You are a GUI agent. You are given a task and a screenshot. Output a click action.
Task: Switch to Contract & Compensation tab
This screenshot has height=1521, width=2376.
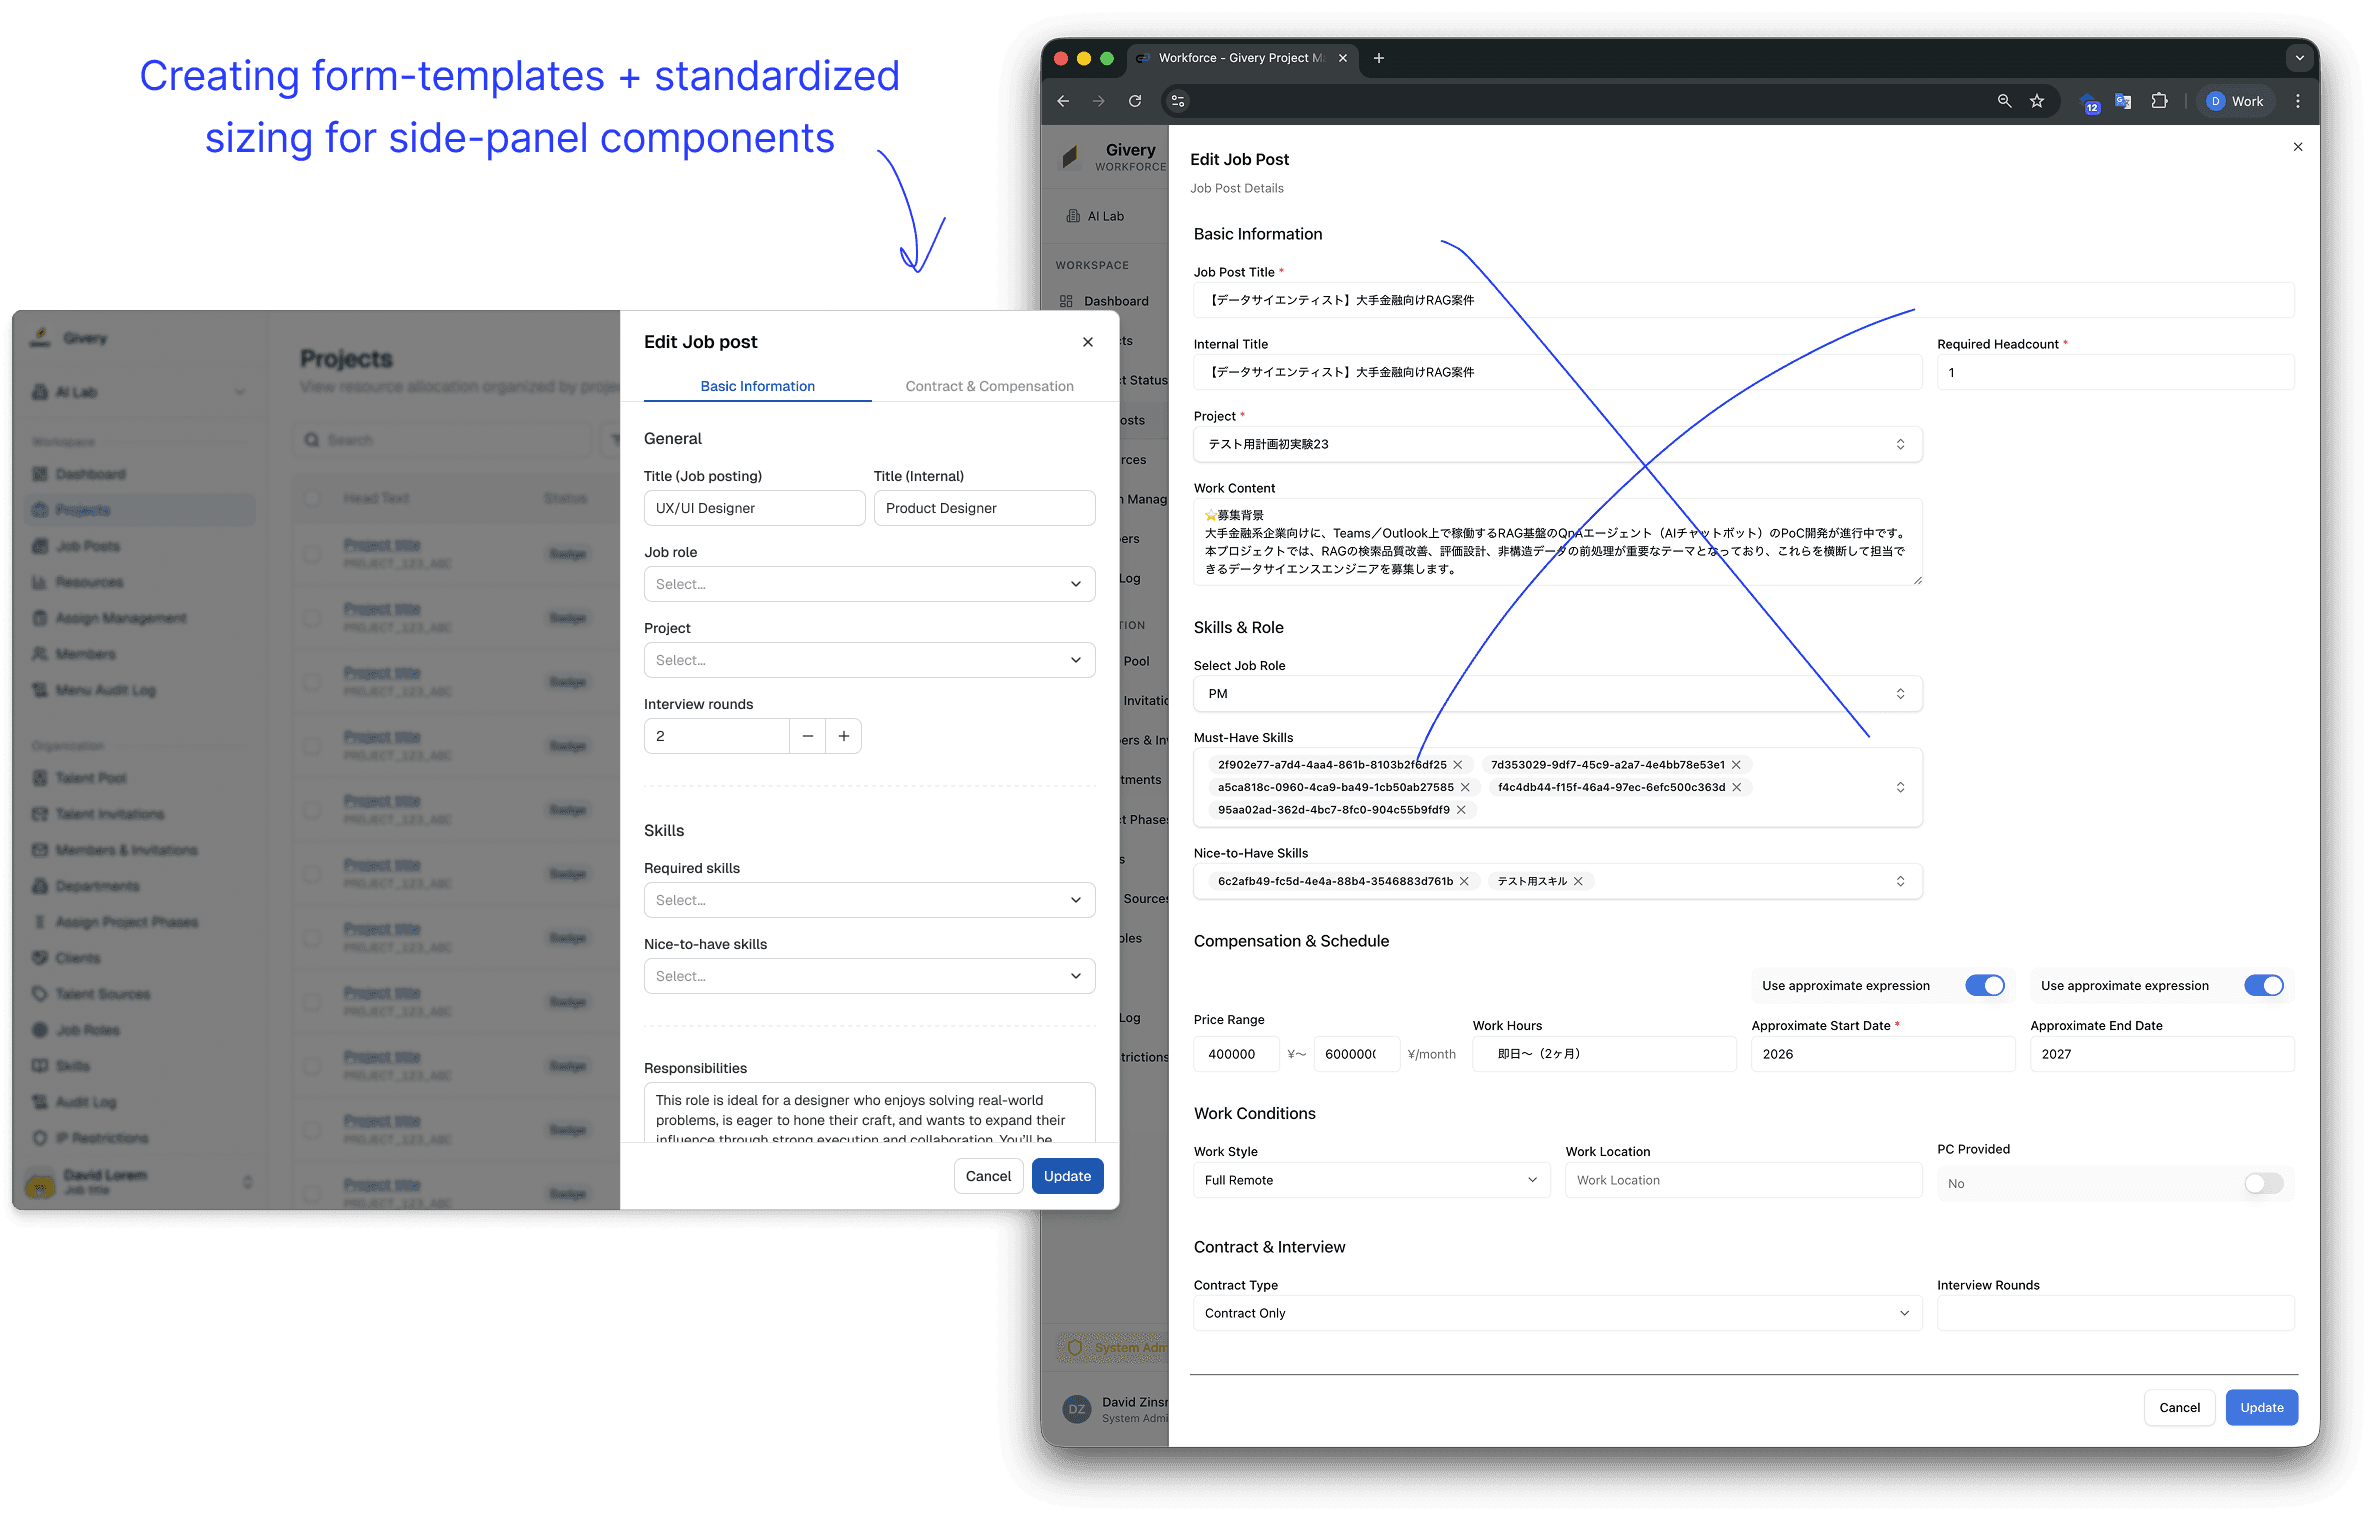pyautogui.click(x=990, y=386)
